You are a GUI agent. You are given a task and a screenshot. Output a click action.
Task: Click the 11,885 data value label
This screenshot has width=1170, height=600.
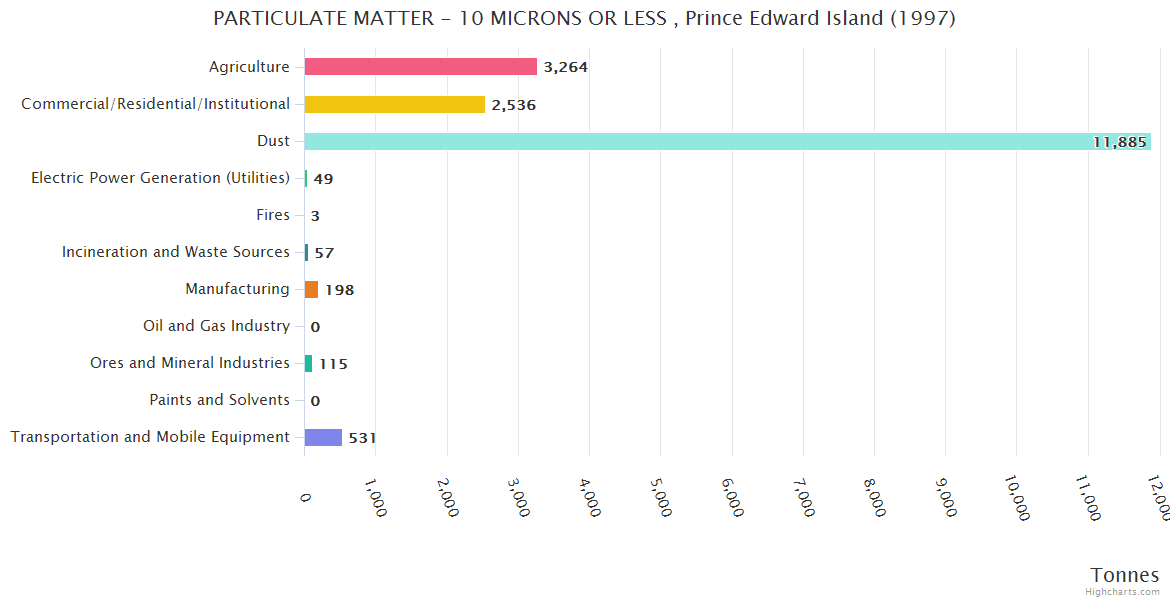click(1119, 142)
